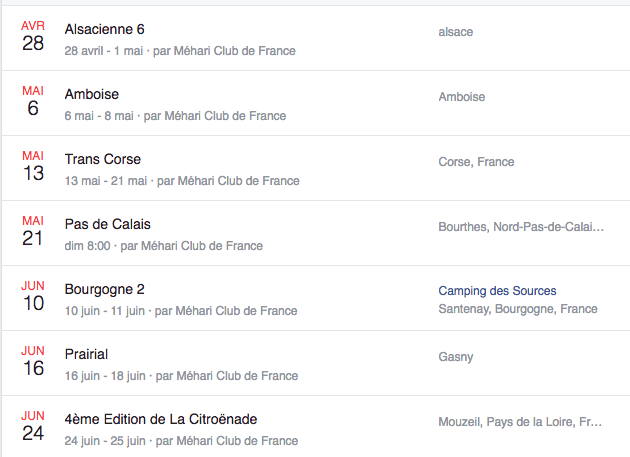Select the Mouzeil, Pays de la Loire location

[x=520, y=422]
